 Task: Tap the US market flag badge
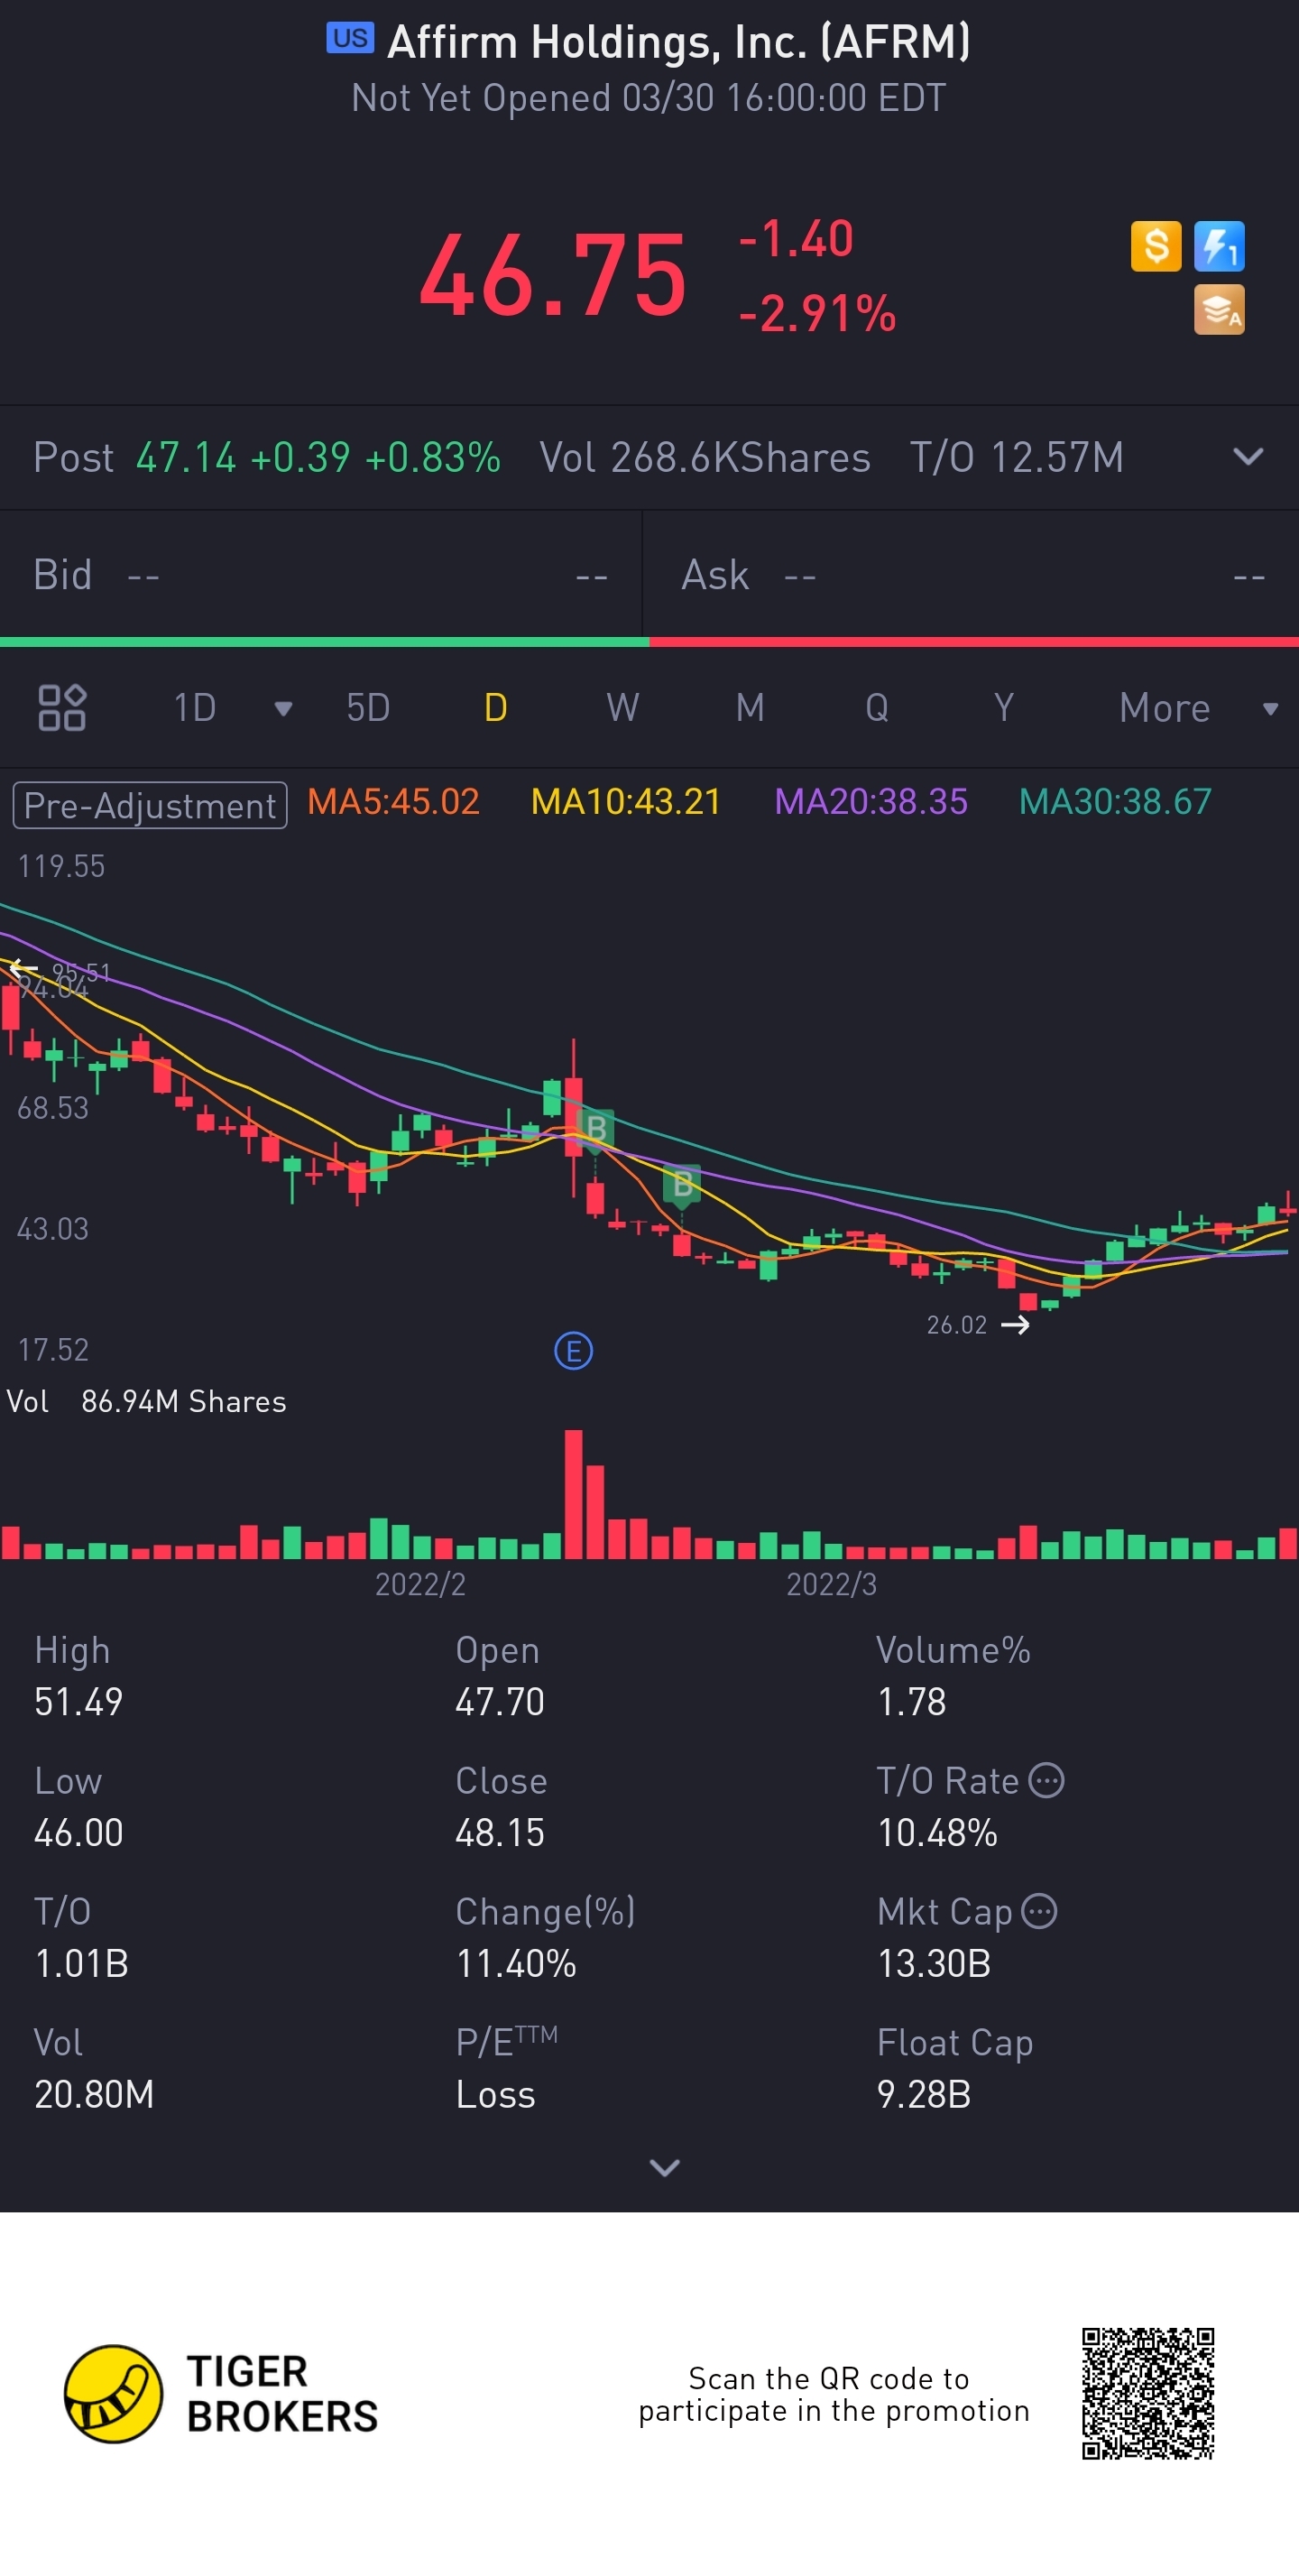[x=350, y=38]
